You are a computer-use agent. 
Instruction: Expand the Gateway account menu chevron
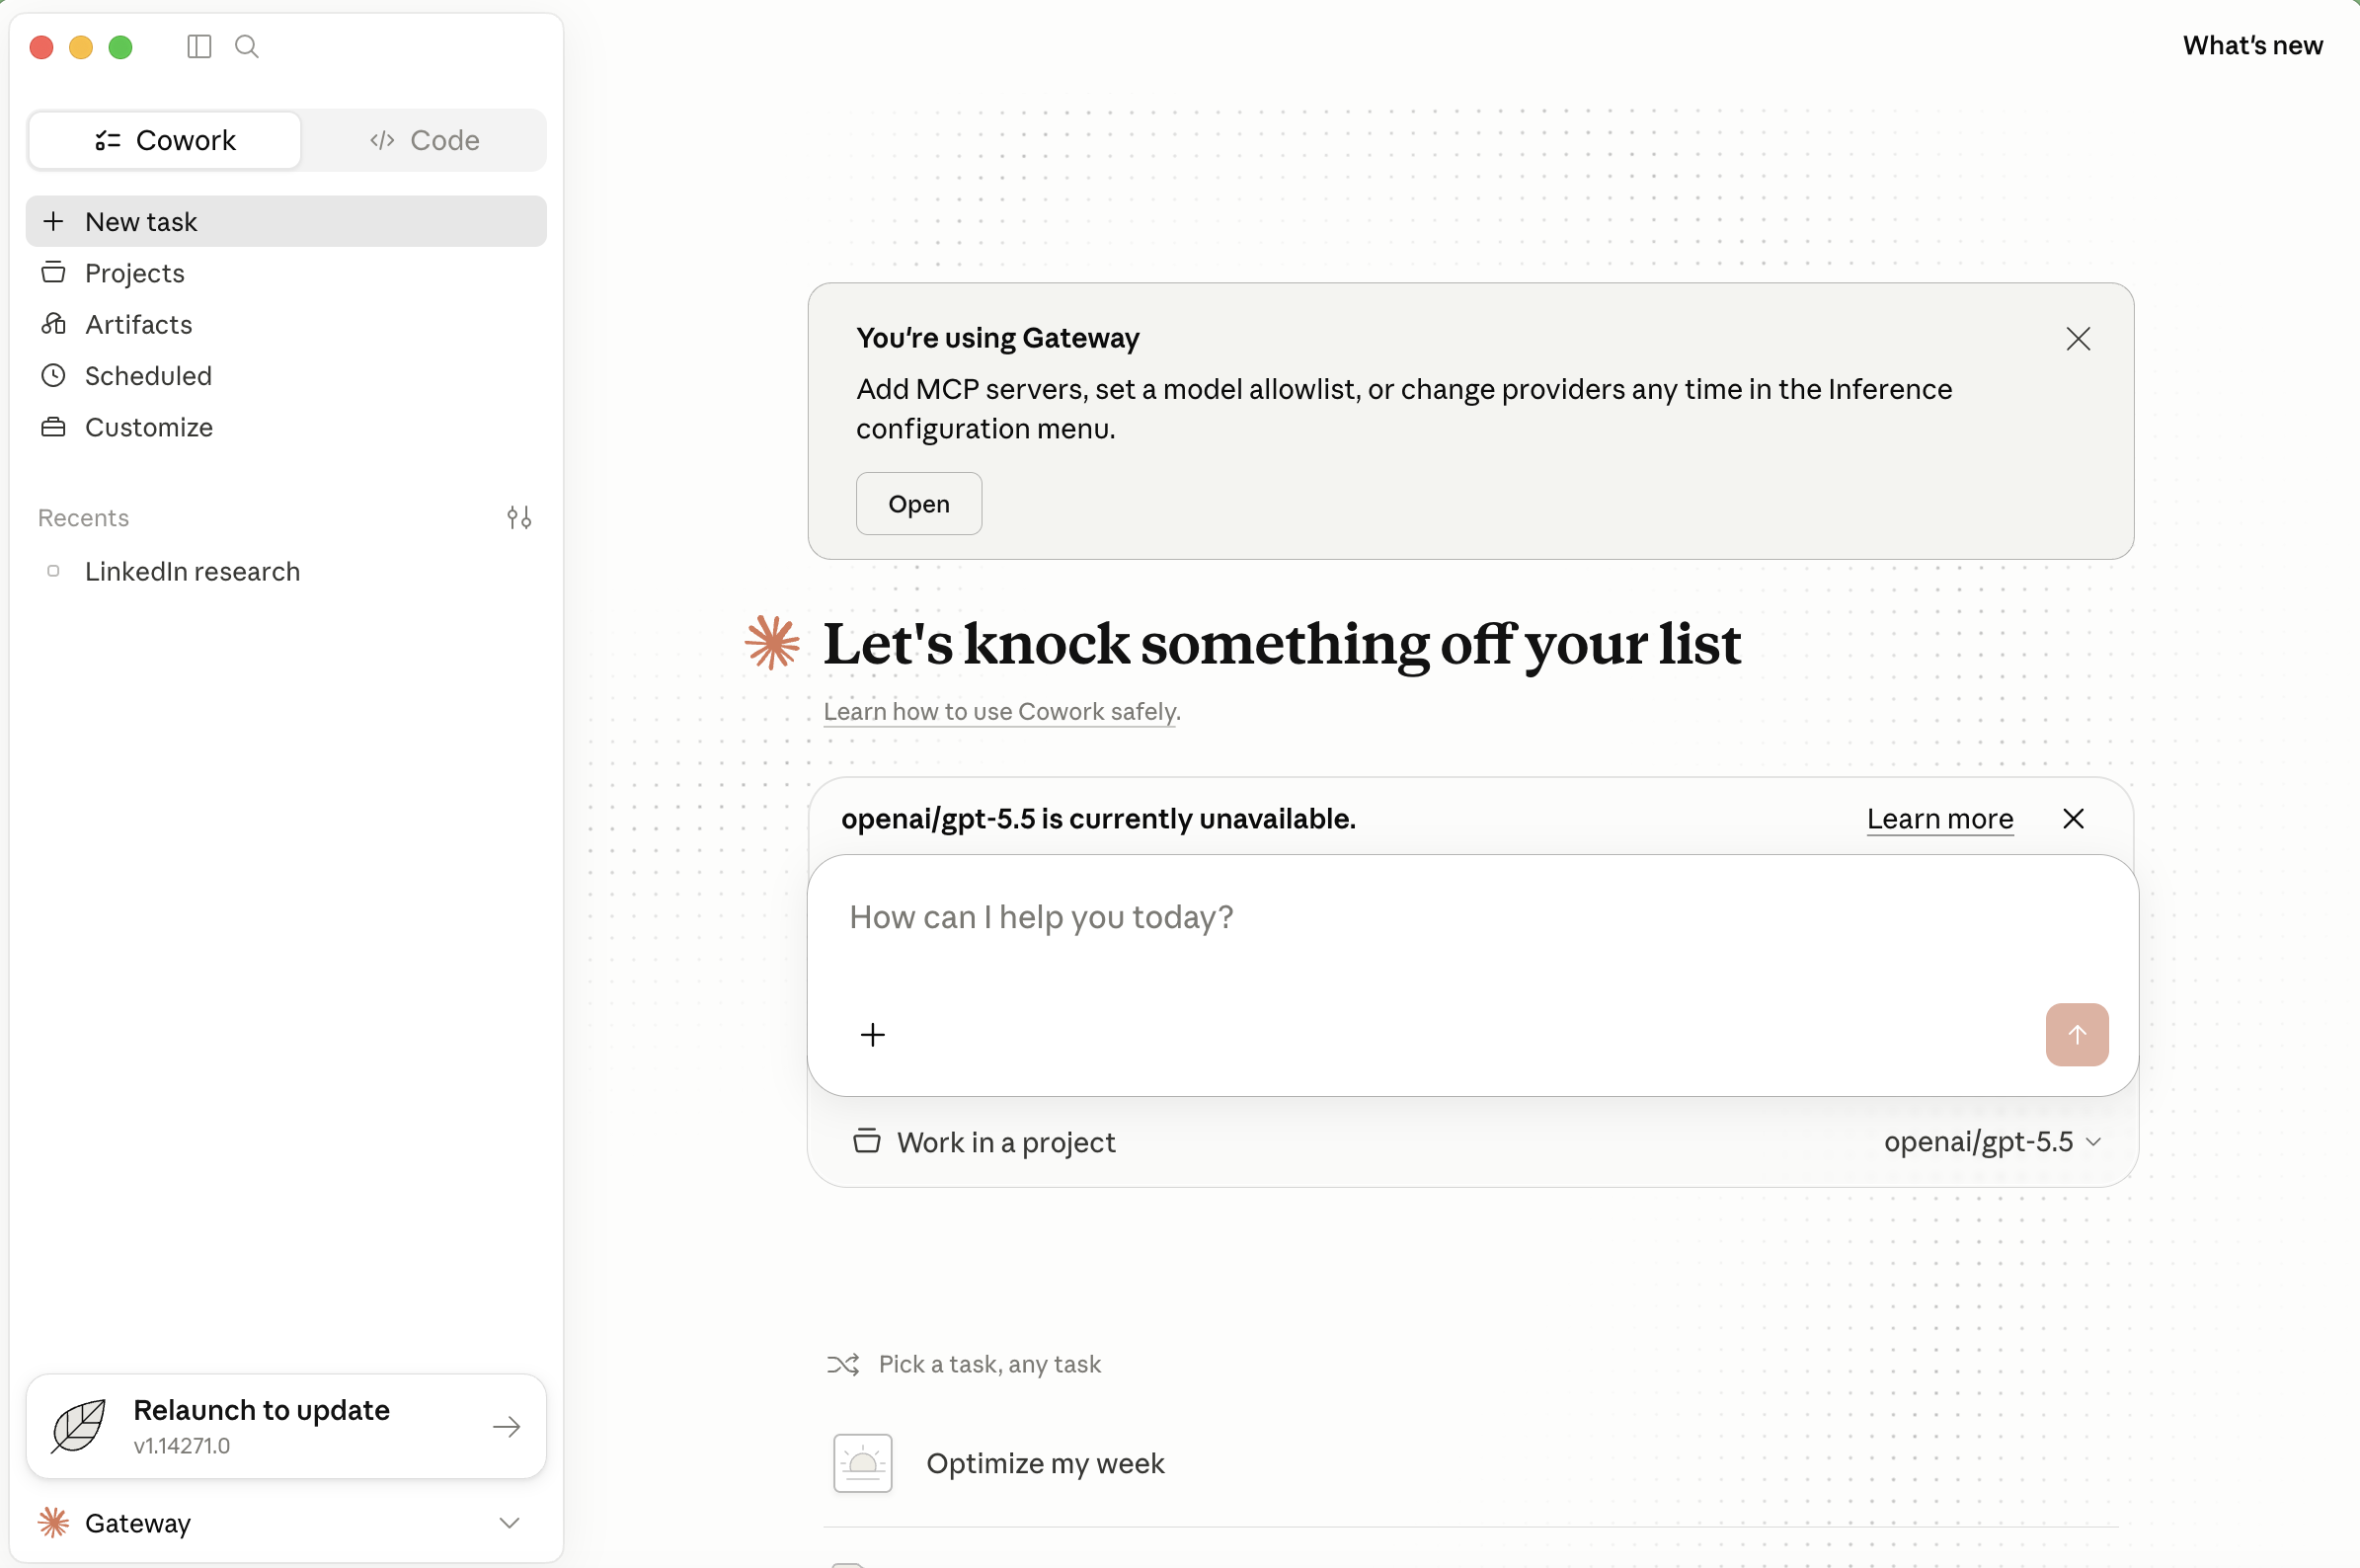tap(510, 1523)
